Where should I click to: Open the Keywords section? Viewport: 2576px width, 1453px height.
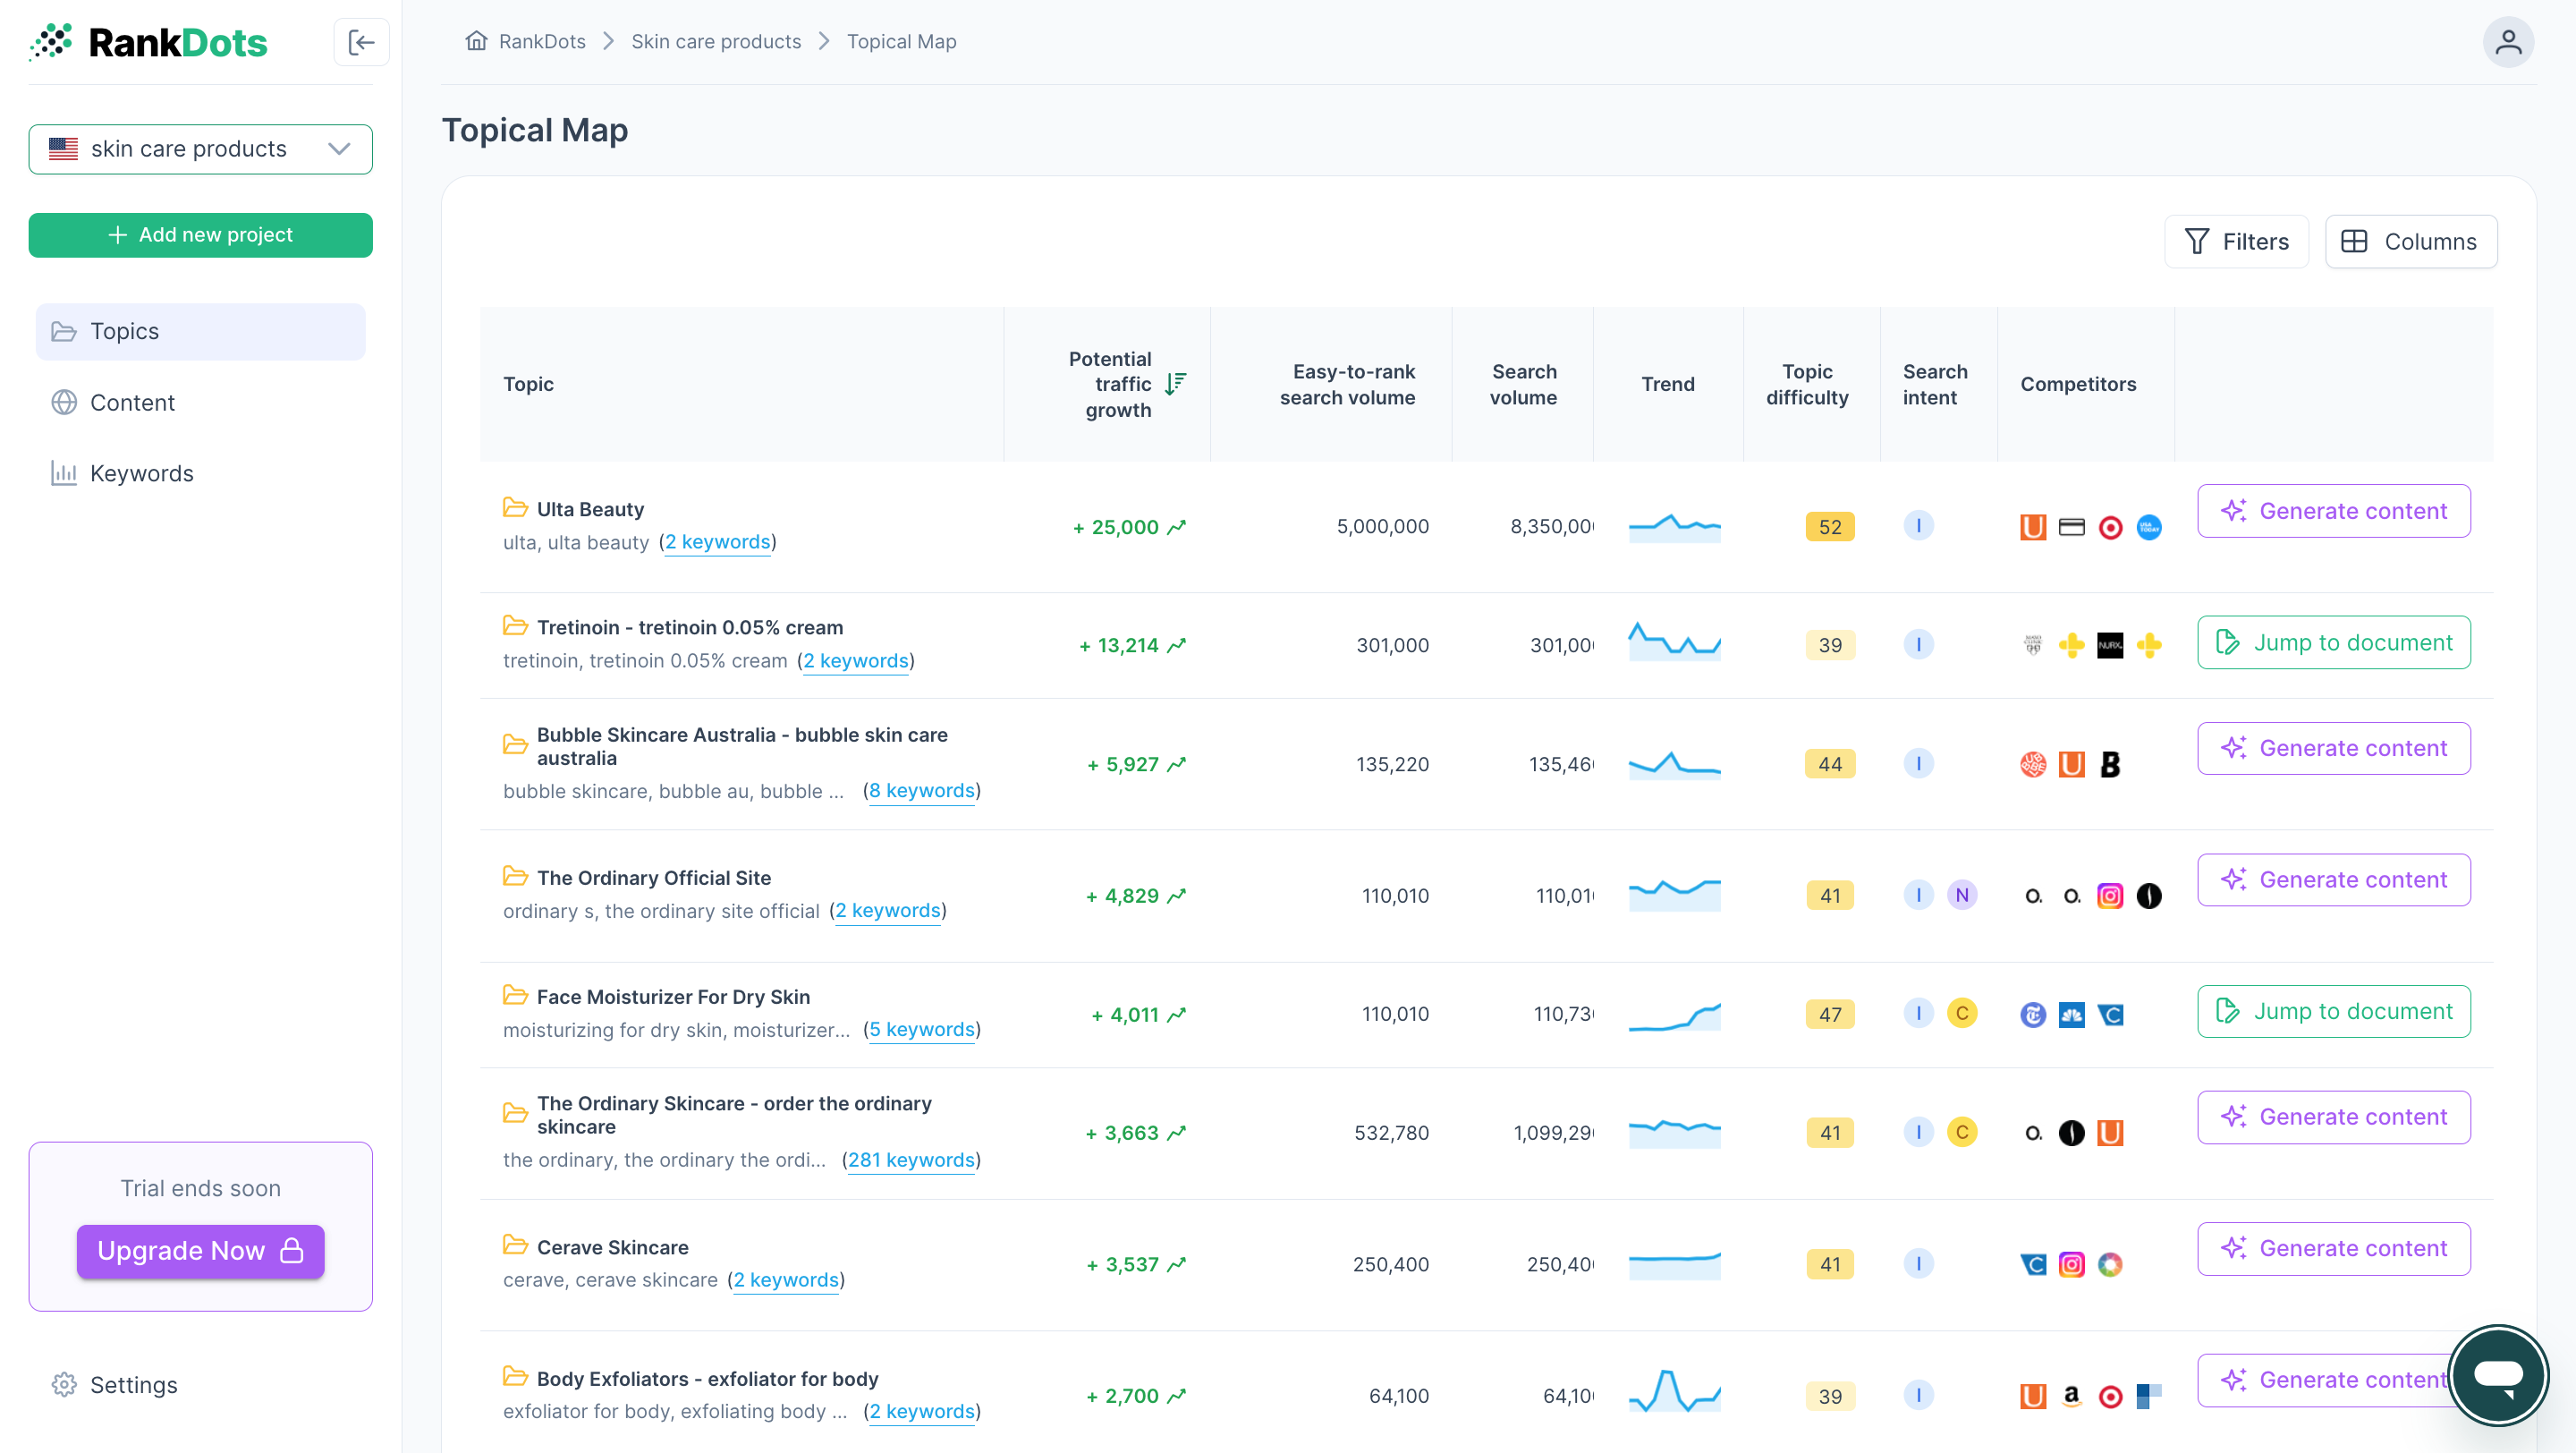[200, 473]
